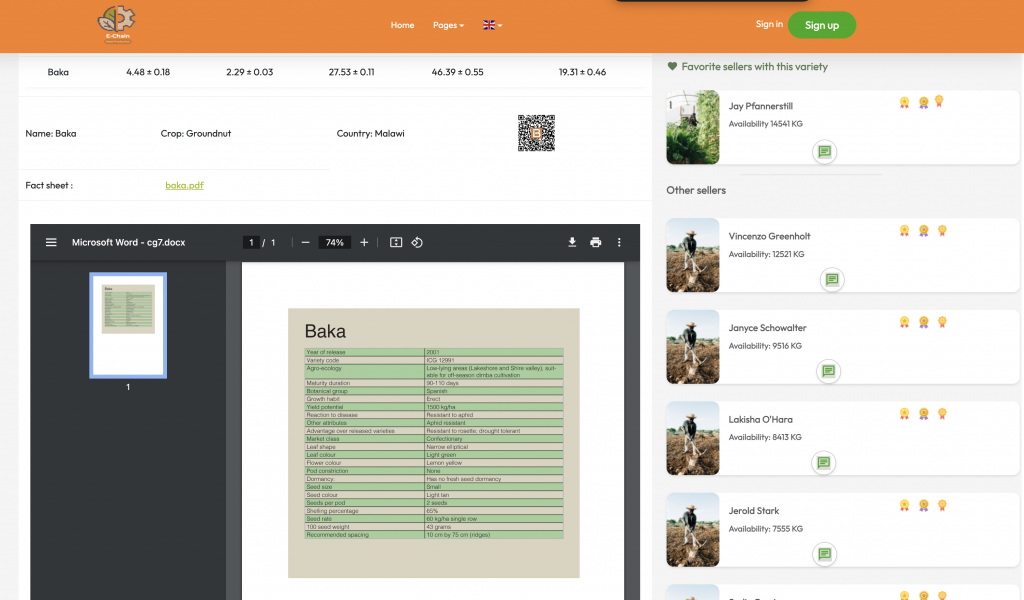
Task: Download the PDF document
Action: (x=572, y=242)
